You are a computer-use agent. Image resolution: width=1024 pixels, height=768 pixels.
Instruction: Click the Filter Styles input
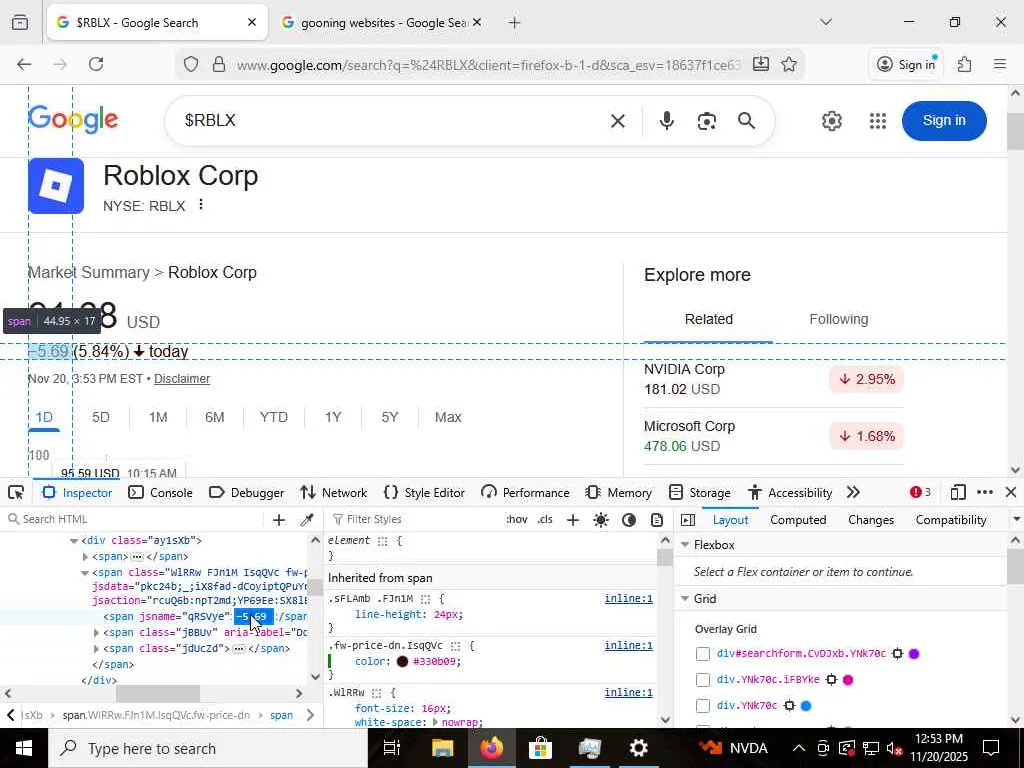click(413, 520)
